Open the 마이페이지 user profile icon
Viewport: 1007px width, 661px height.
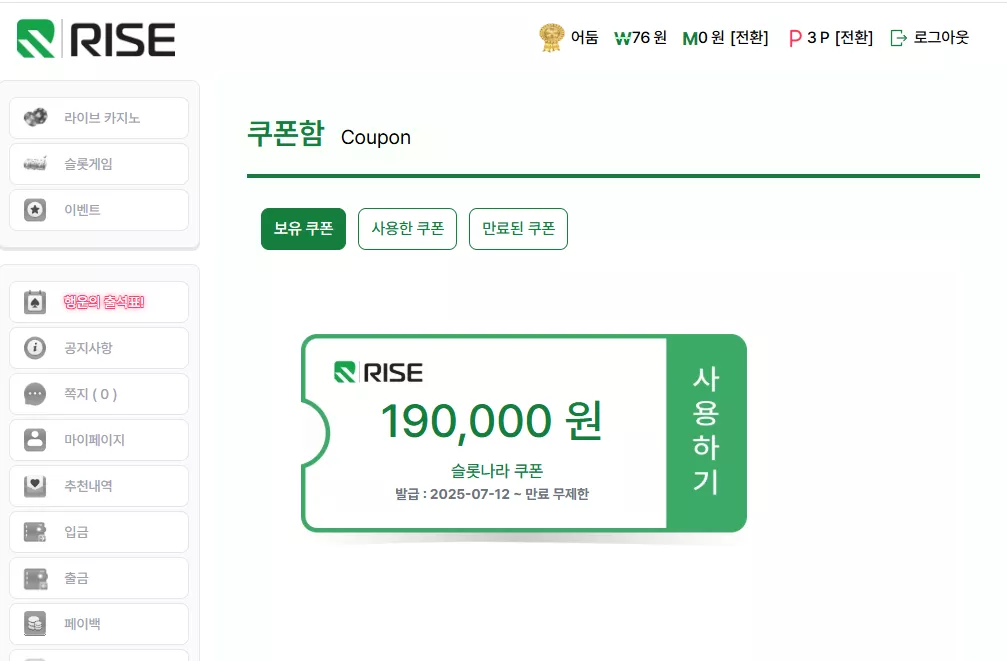35,440
